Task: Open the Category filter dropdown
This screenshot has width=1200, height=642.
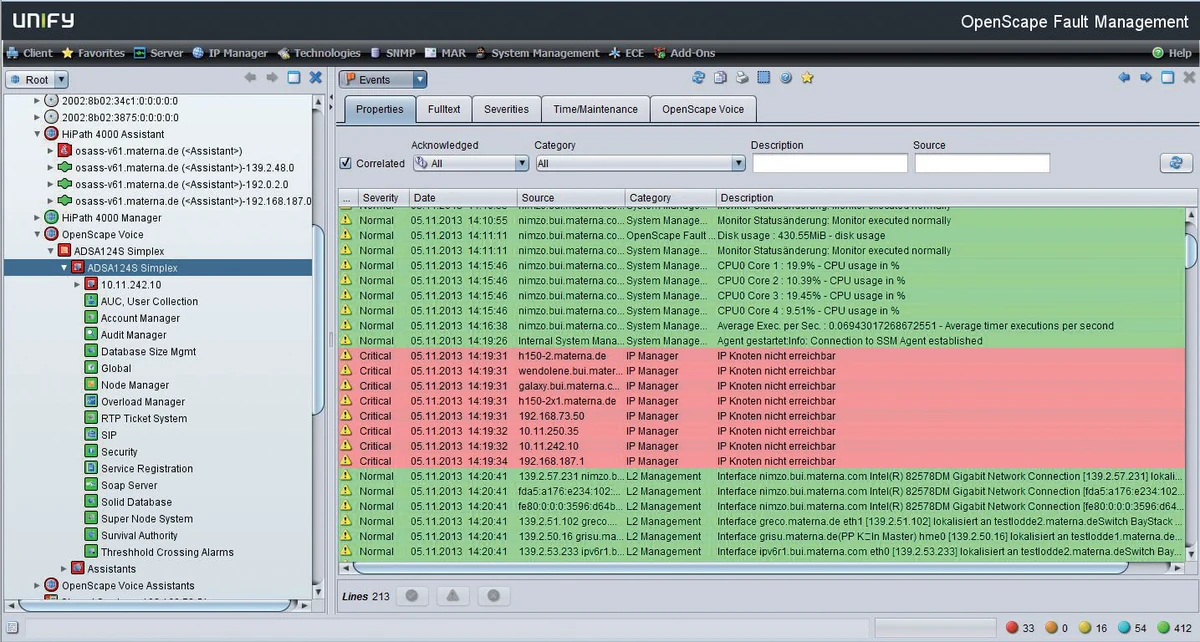Action: pyautogui.click(x=640, y=163)
